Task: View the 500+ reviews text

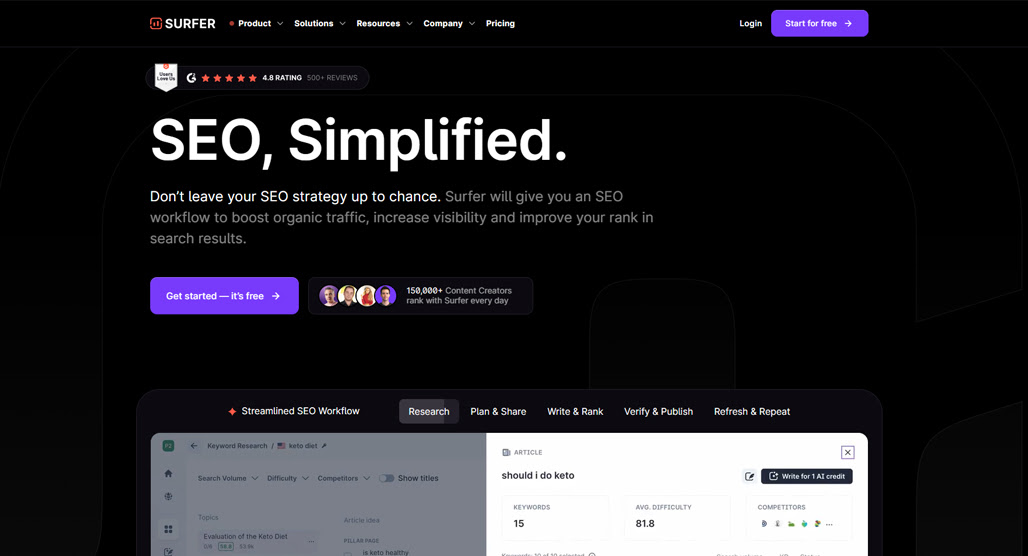Action: (332, 78)
